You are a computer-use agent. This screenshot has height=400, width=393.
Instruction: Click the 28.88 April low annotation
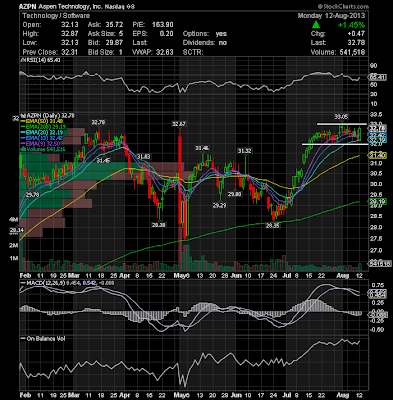[x=159, y=225]
